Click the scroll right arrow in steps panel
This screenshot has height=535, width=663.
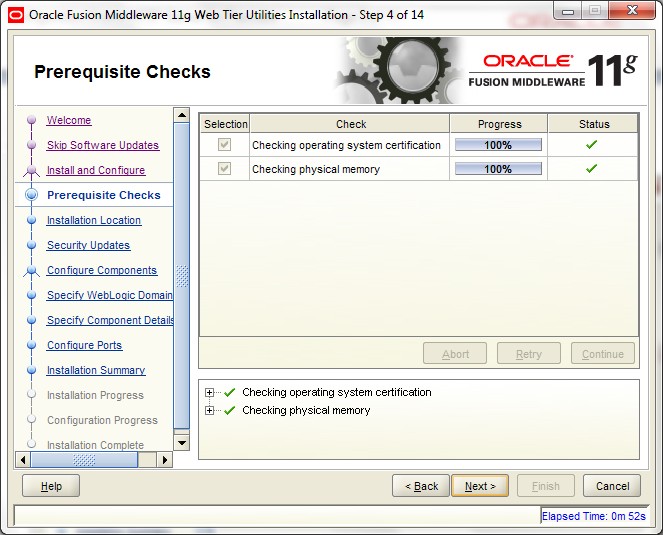[164, 459]
